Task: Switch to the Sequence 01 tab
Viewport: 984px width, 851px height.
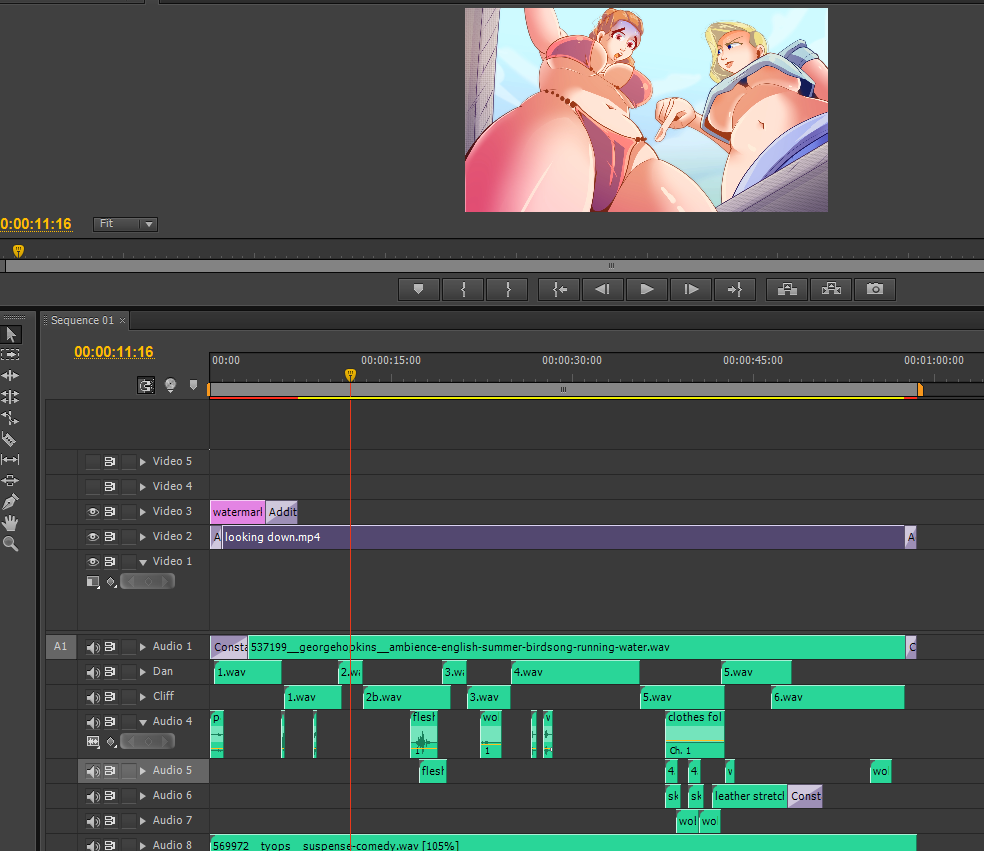Action: pyautogui.click(x=82, y=321)
